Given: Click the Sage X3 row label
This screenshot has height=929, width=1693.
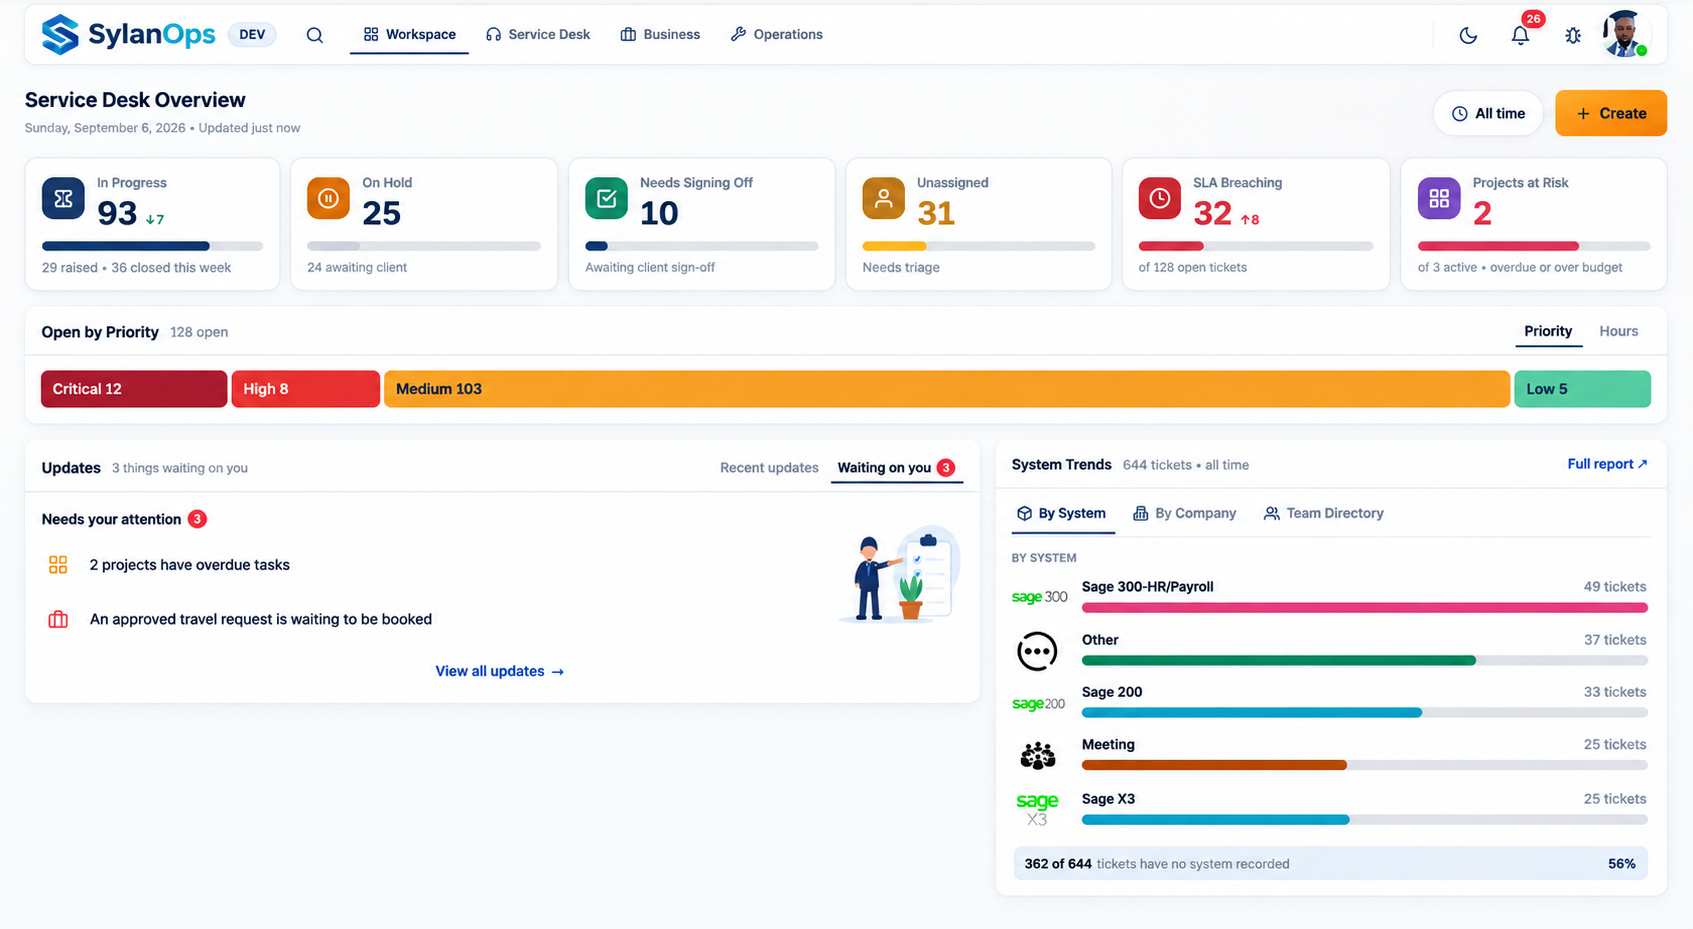Looking at the screenshot, I should (x=1108, y=799).
